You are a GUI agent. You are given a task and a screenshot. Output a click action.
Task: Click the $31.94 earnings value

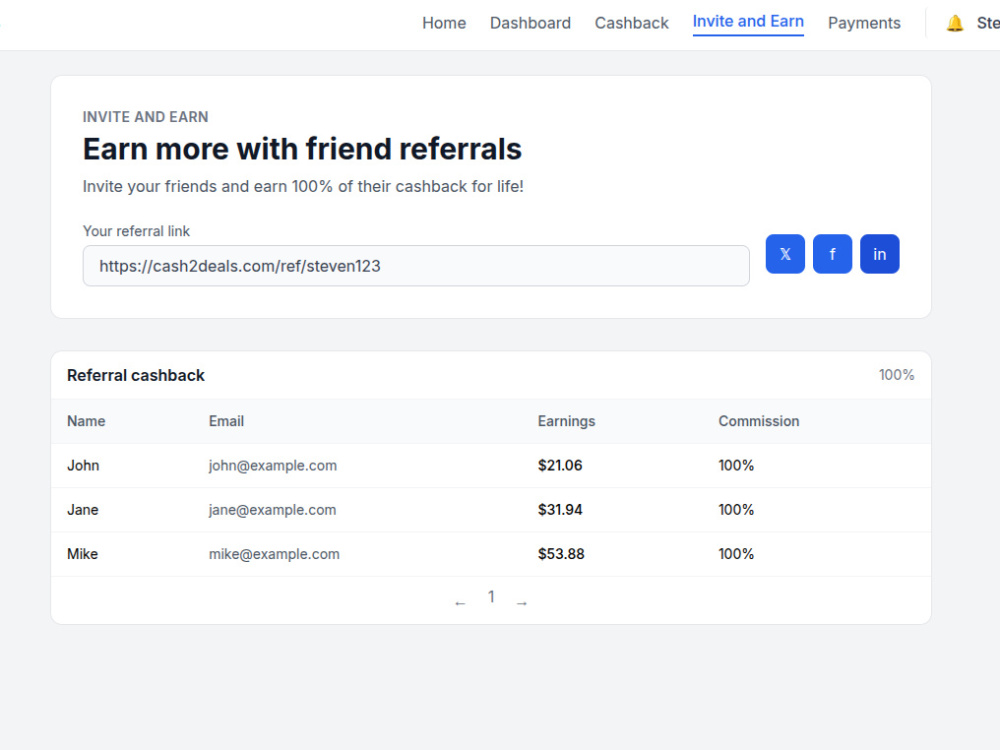(560, 510)
